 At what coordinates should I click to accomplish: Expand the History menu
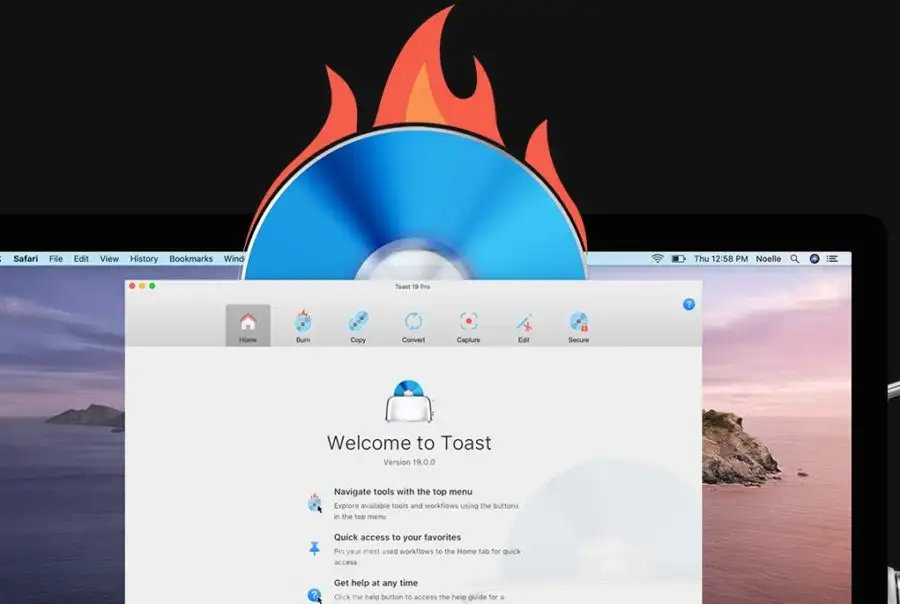(x=144, y=259)
